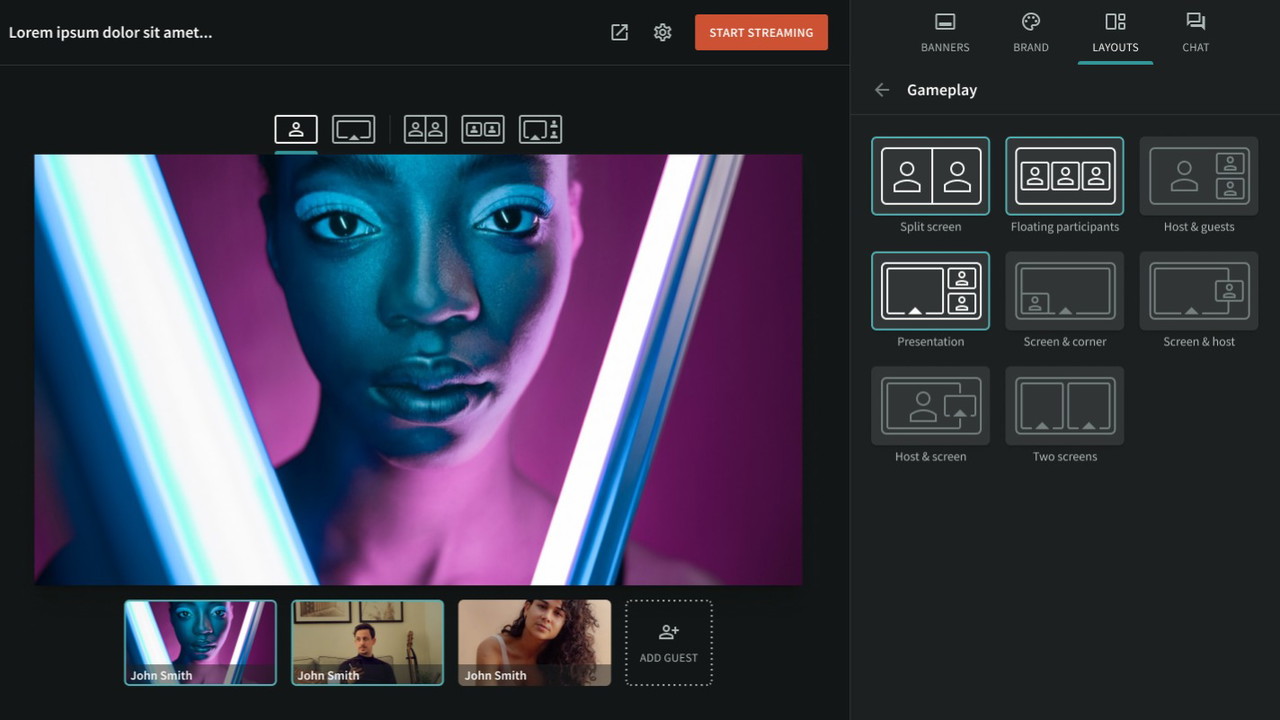Select screen with guests layout above the preview
This screenshot has width=1280, height=720.
click(x=540, y=129)
